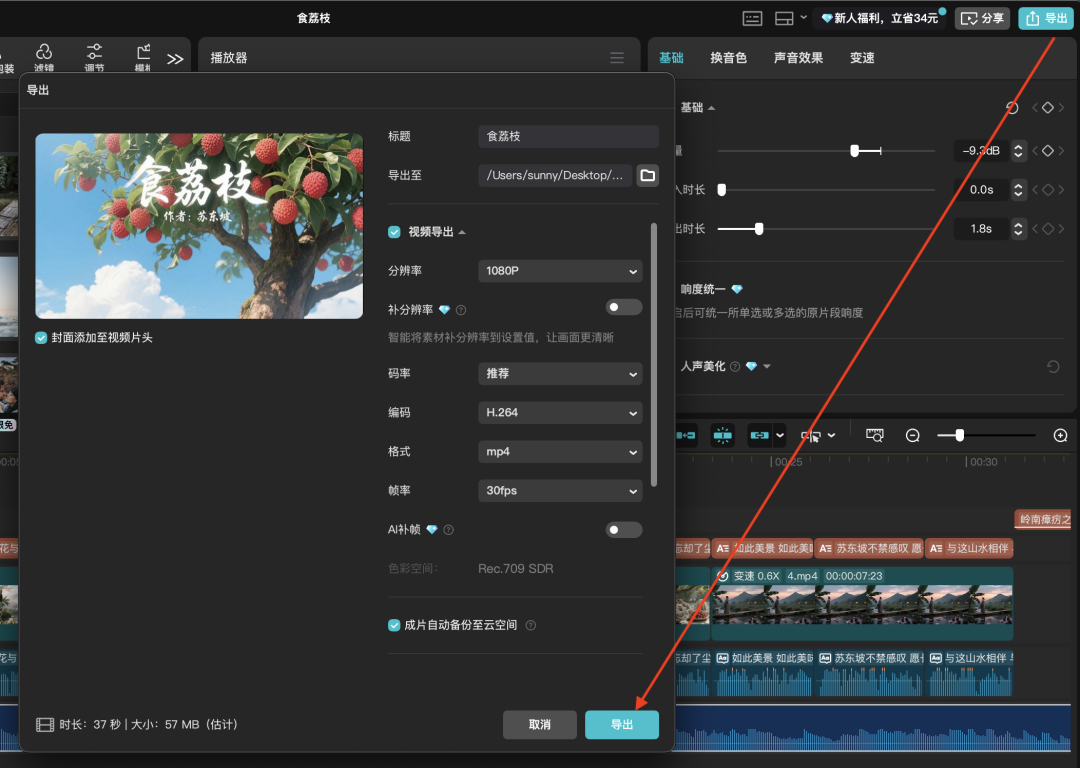1080x768 pixels.
Task: Open the layout switcher icon in title bar
Action: coord(784,18)
